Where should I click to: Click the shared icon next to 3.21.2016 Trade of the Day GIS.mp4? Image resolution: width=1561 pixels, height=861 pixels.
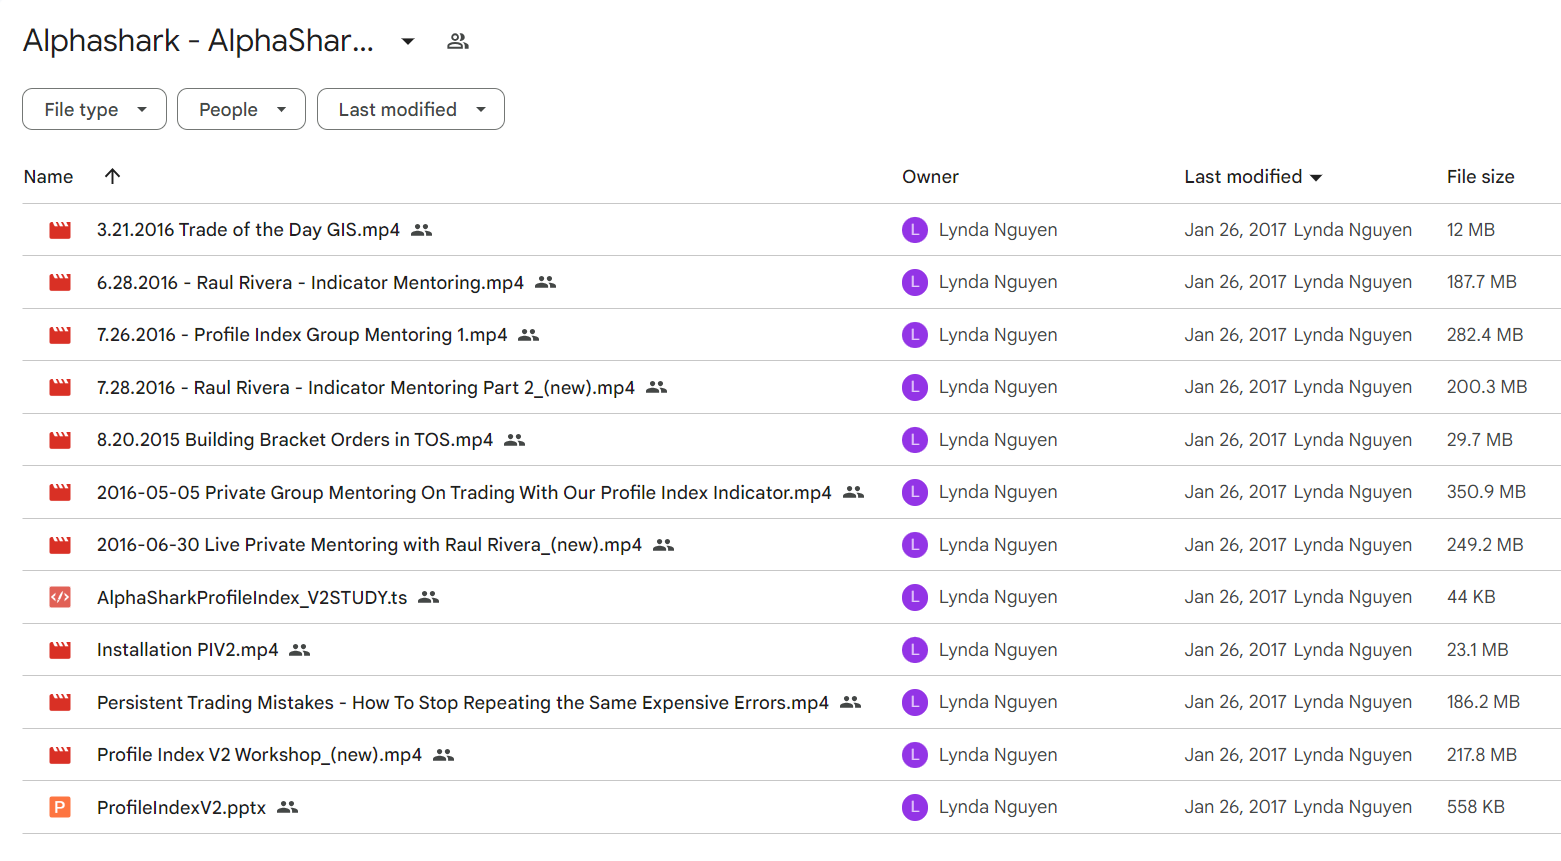click(x=422, y=230)
